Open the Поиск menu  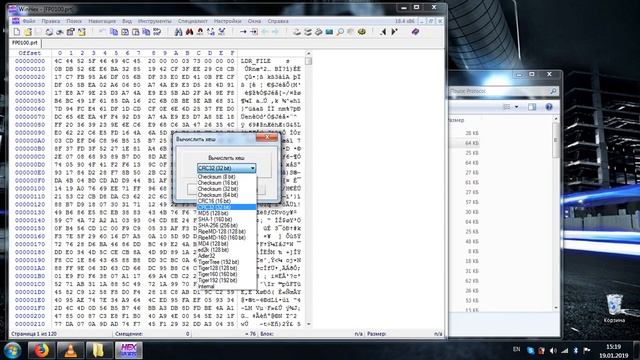(x=74, y=21)
